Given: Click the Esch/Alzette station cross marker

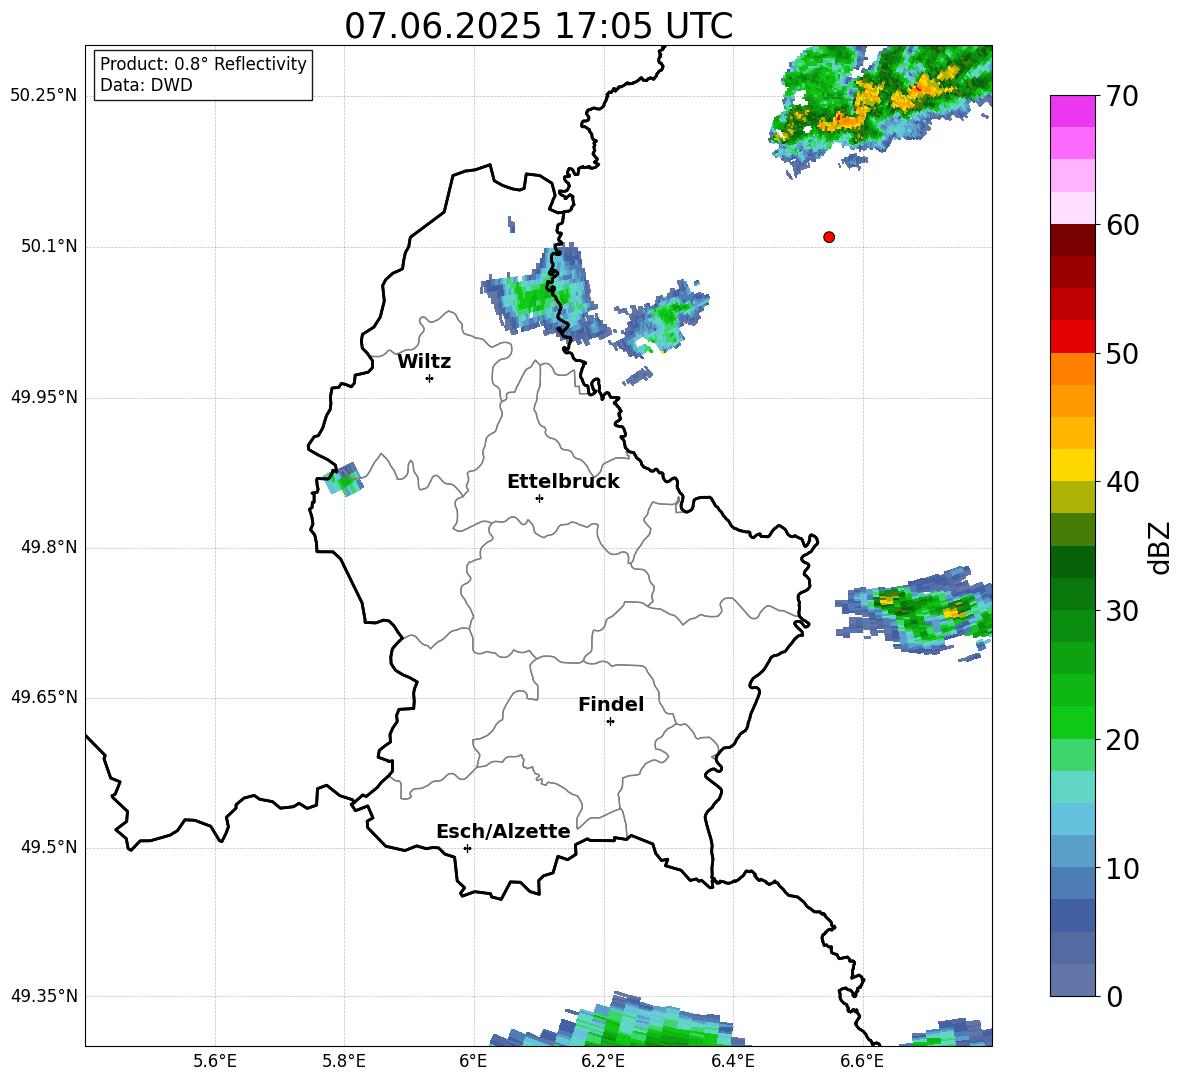Looking at the screenshot, I should [x=467, y=848].
